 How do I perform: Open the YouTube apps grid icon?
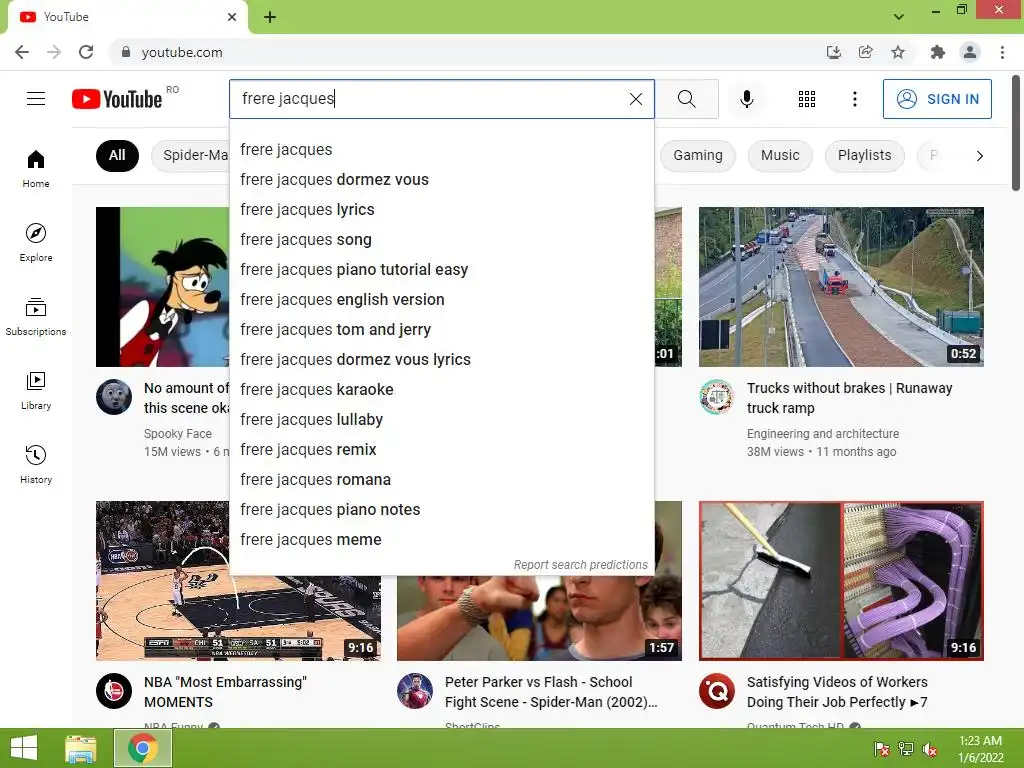(x=807, y=99)
